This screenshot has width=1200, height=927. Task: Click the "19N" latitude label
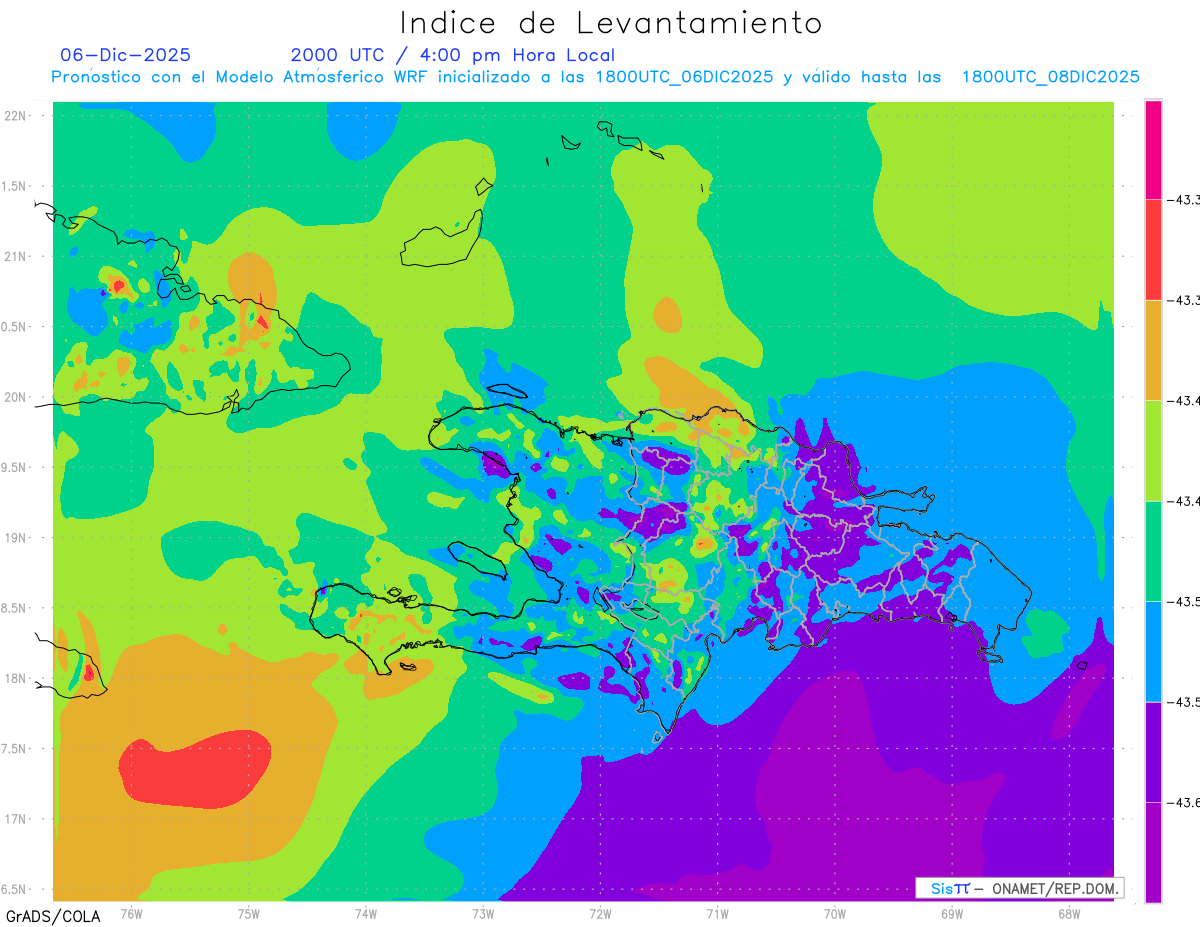(x=17, y=537)
